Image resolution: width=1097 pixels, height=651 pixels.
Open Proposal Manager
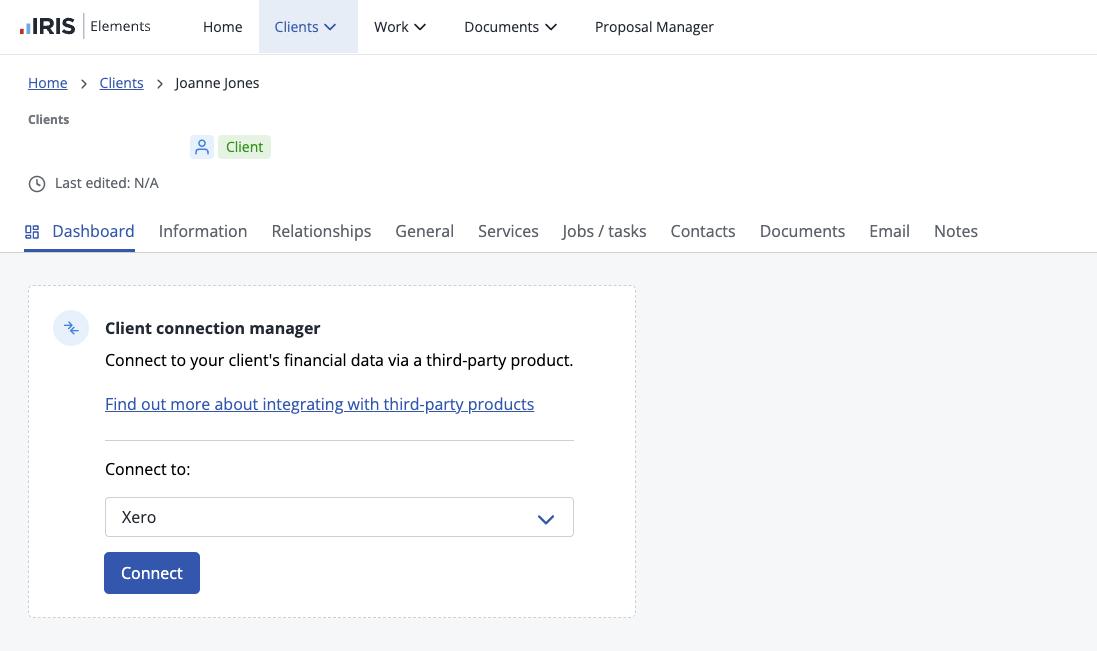pyautogui.click(x=654, y=27)
